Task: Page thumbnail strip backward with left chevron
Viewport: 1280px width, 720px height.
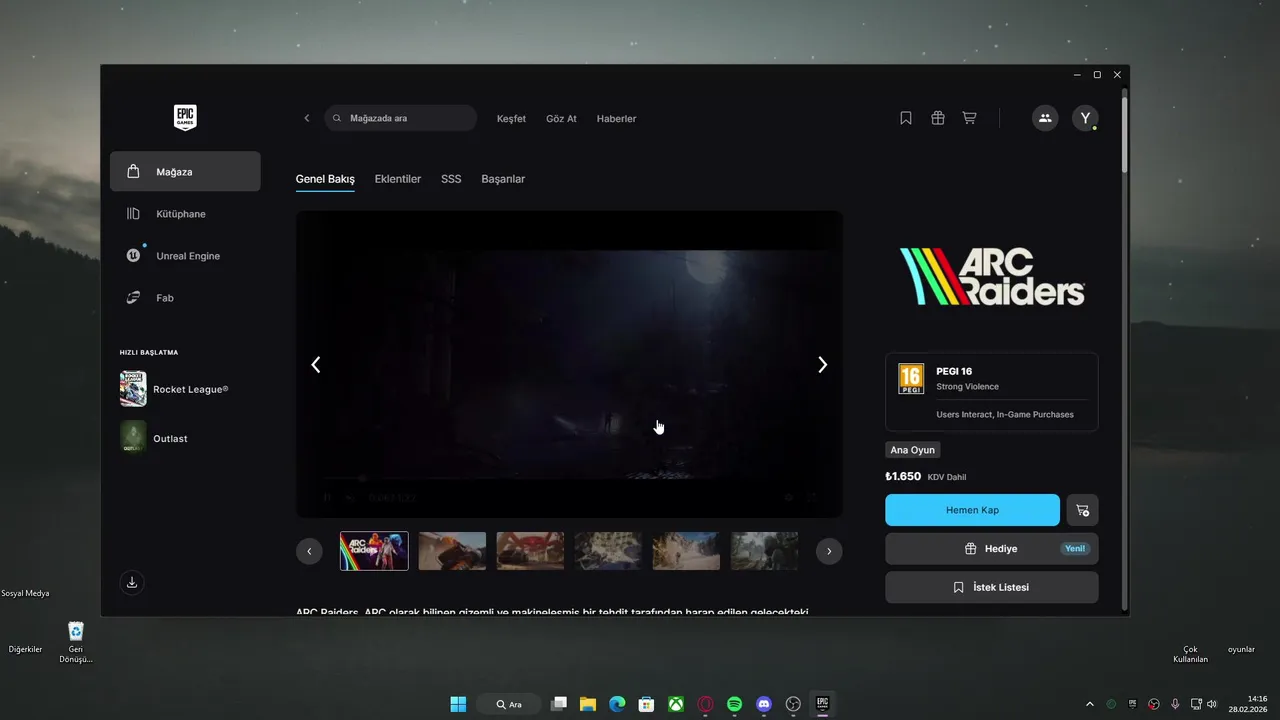Action: tap(309, 551)
